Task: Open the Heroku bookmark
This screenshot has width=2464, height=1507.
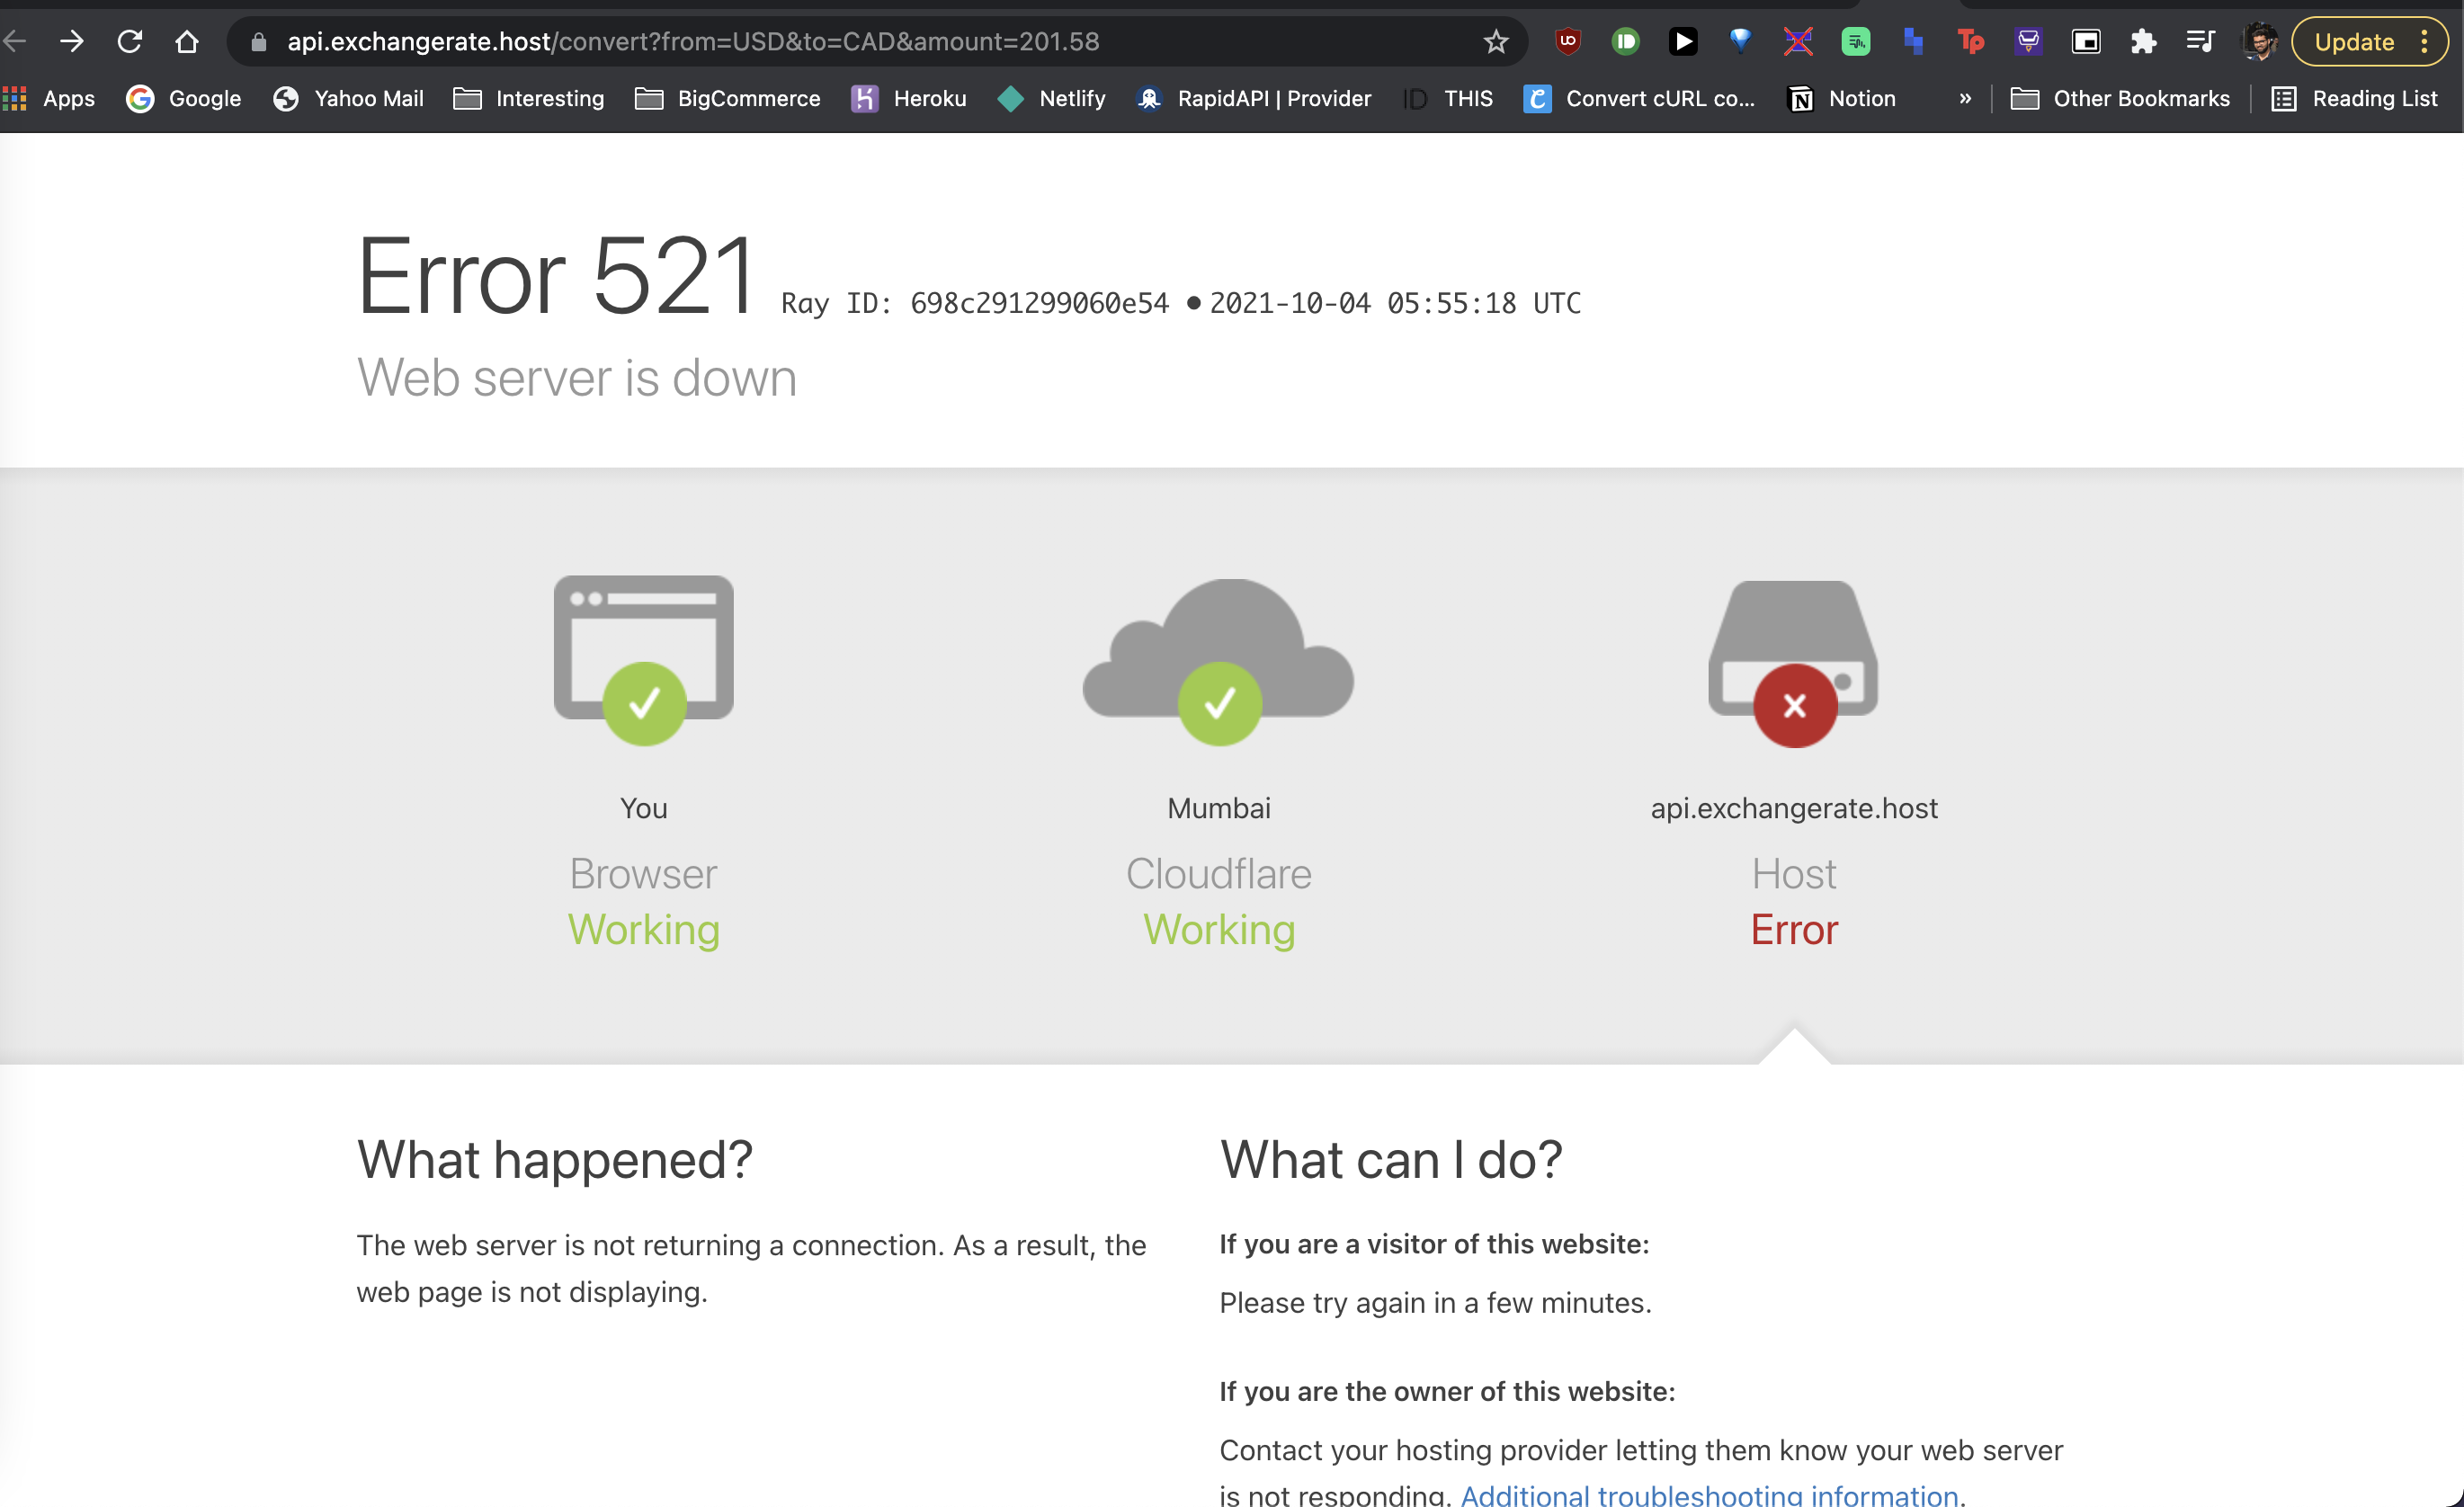Action: [x=908, y=98]
